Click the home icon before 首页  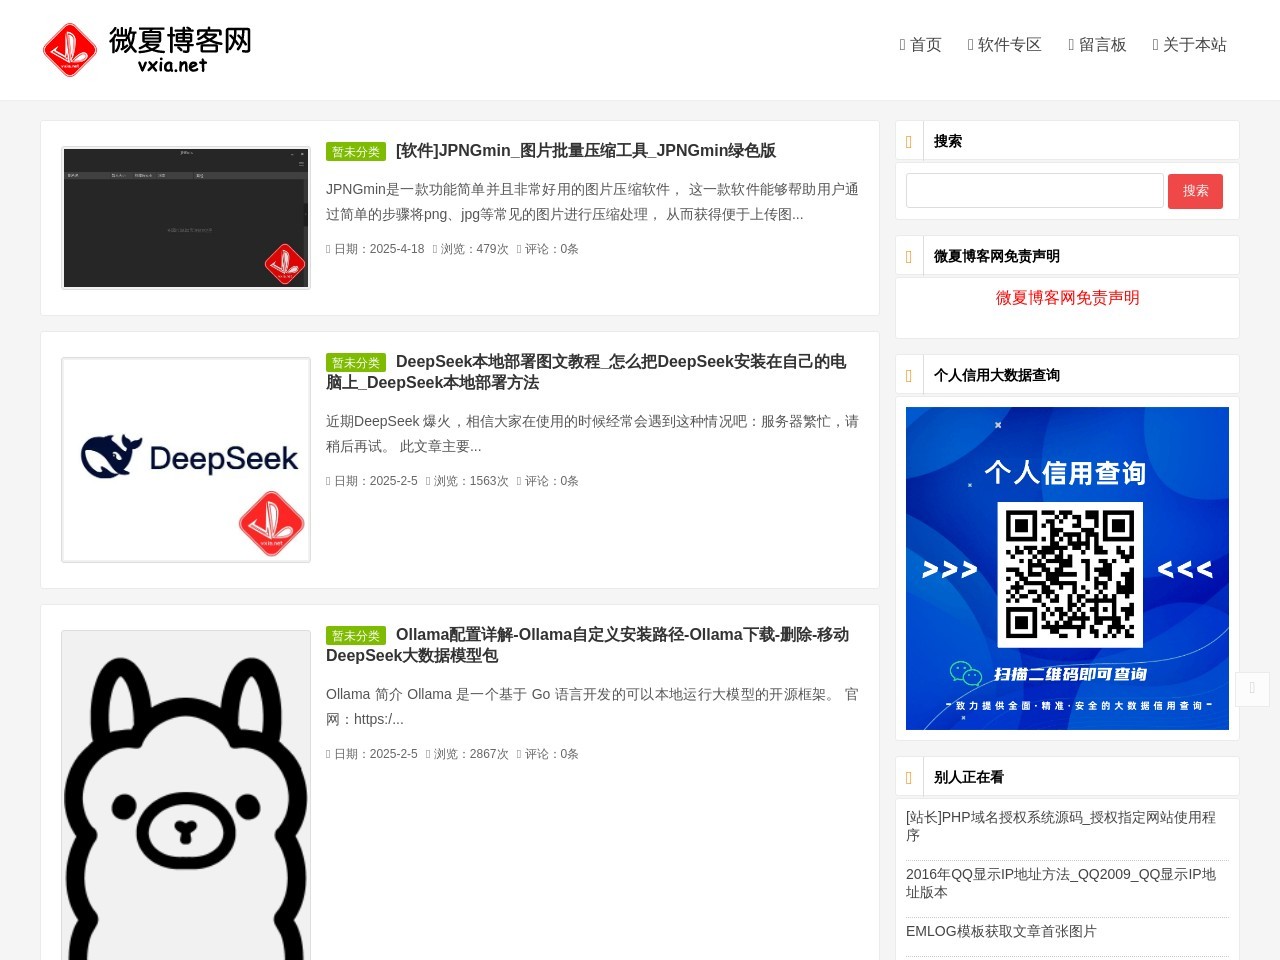tap(903, 44)
